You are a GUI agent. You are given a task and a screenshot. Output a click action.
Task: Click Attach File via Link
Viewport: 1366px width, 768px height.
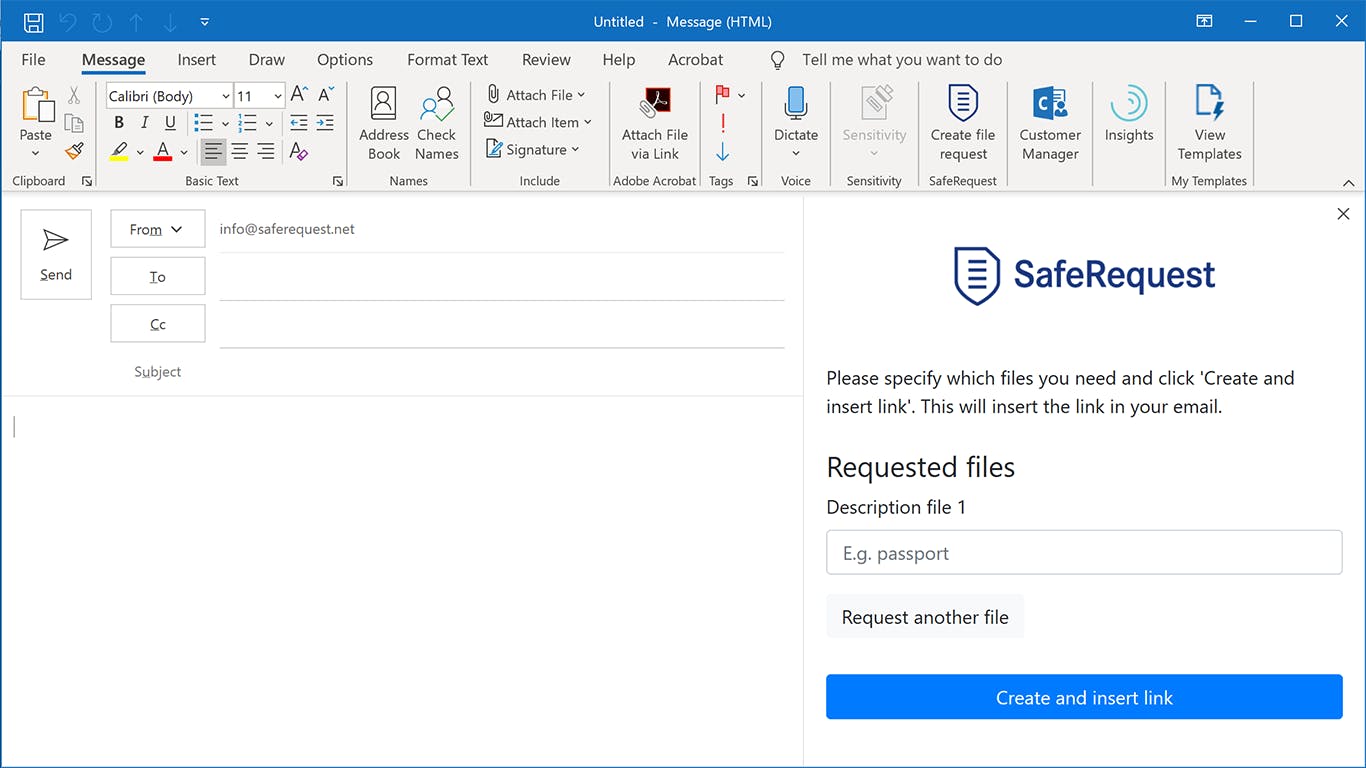(x=654, y=120)
